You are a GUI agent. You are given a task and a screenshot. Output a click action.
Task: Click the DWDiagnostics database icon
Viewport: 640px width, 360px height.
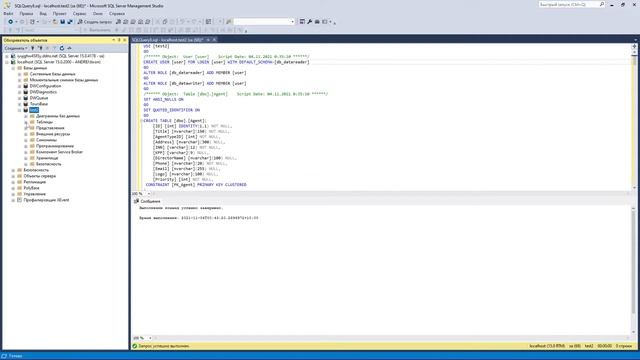[x=26, y=92]
